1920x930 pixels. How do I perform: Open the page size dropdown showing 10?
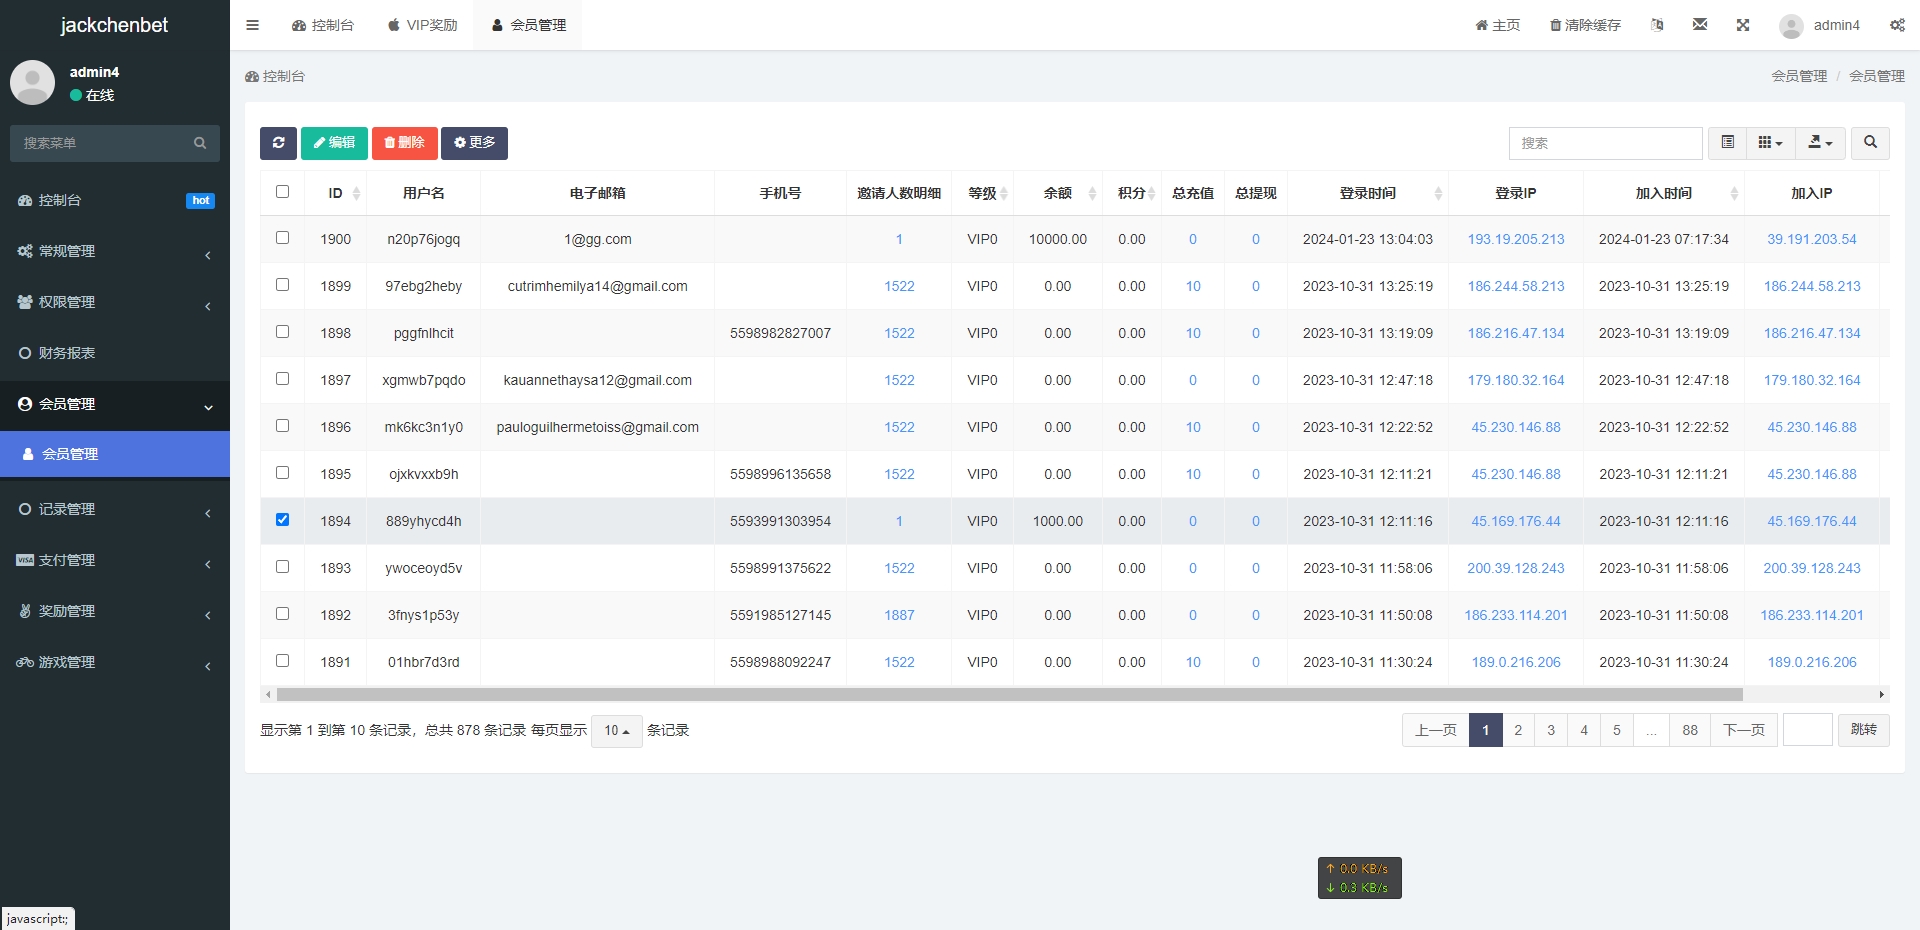pos(616,731)
